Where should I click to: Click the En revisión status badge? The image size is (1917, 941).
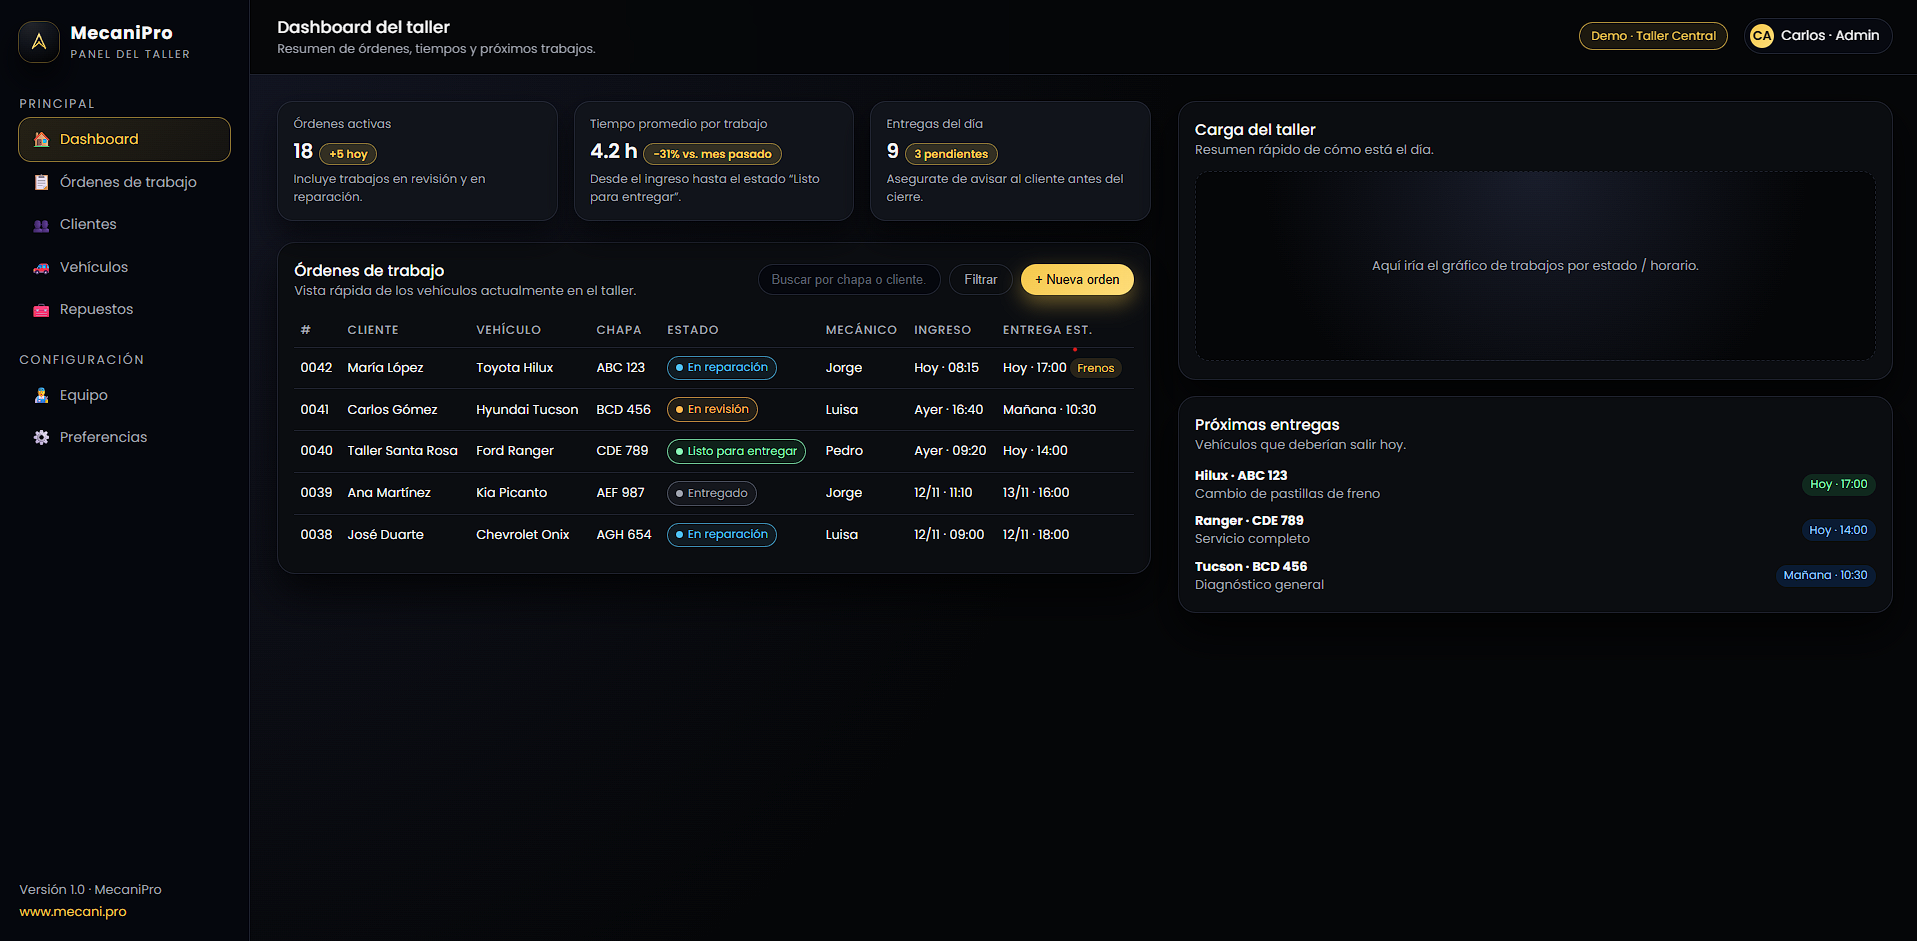(x=712, y=410)
